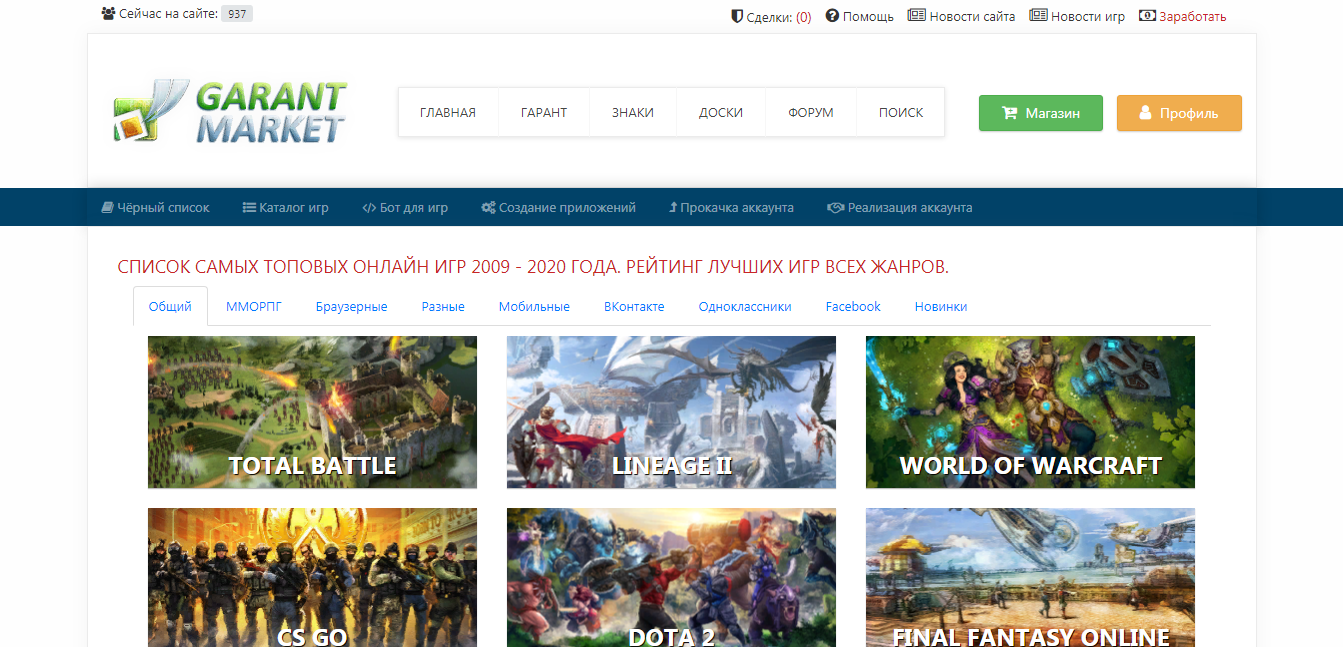
Task: Click the code icon beside Бот для игр
Action: (x=369, y=208)
